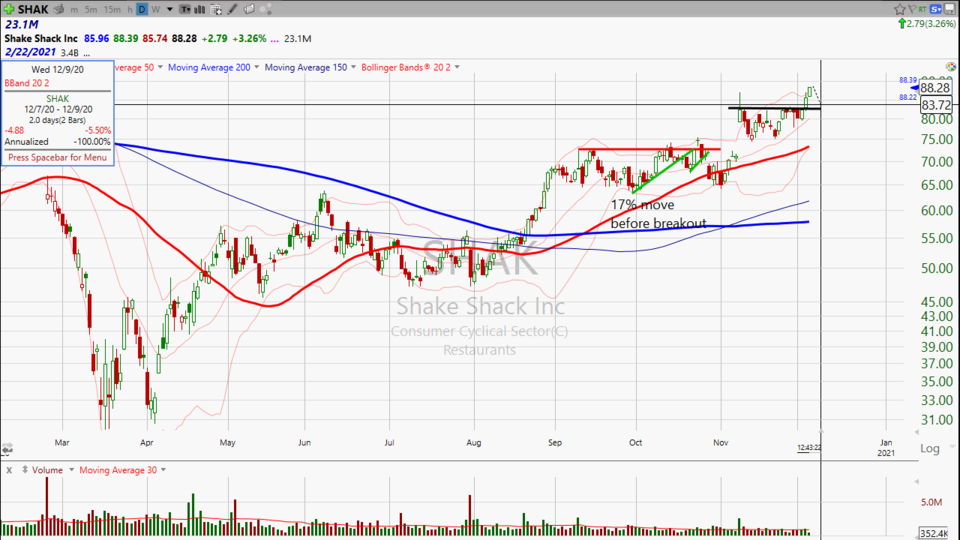Select the Weekly (W) timeframe
Image resolution: width=960 pixels, height=540 pixels.
tap(156, 10)
